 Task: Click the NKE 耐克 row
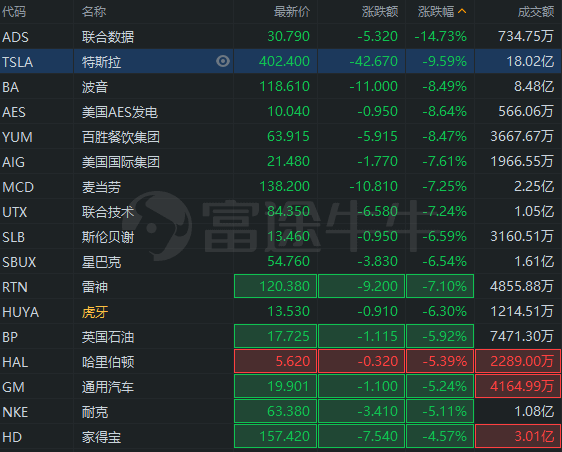(x=281, y=411)
